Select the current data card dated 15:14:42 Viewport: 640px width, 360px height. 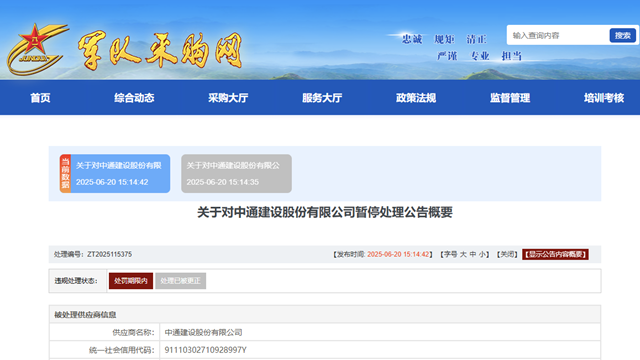pos(115,173)
